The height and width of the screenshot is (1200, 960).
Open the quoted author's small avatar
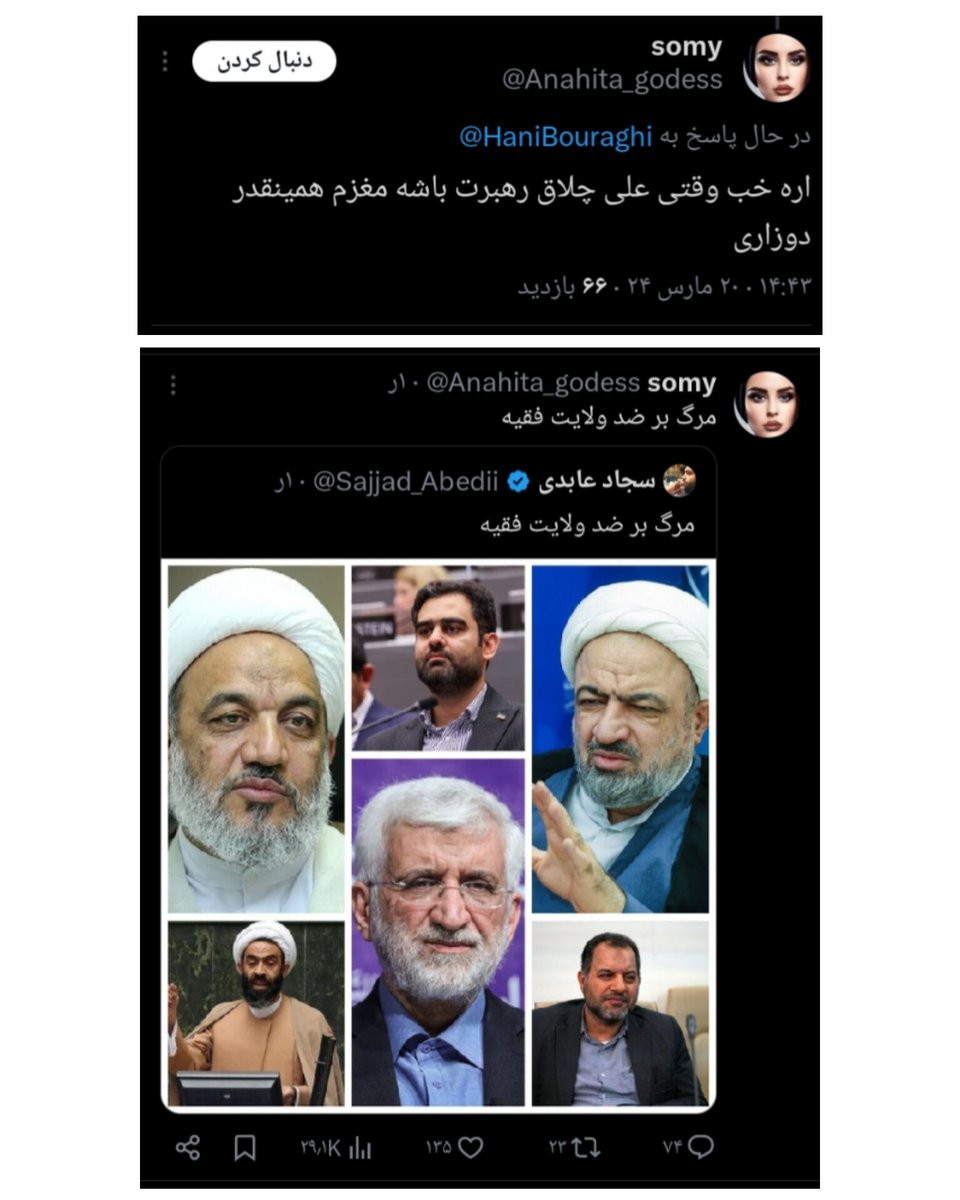pyautogui.click(x=680, y=481)
